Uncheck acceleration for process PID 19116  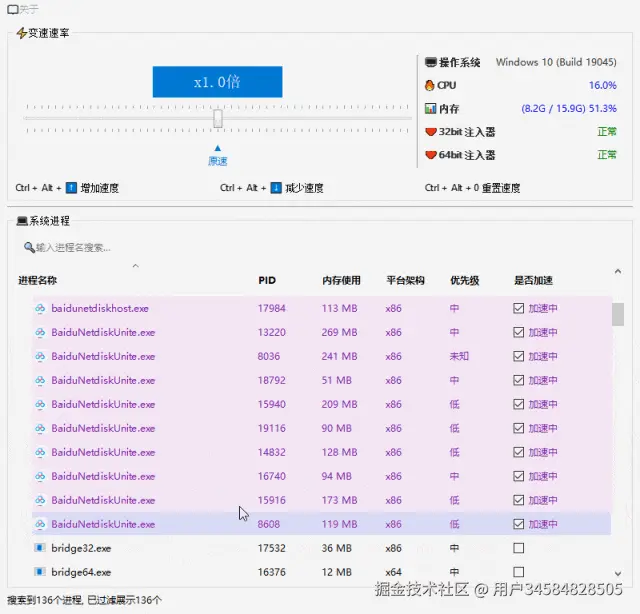(518, 428)
